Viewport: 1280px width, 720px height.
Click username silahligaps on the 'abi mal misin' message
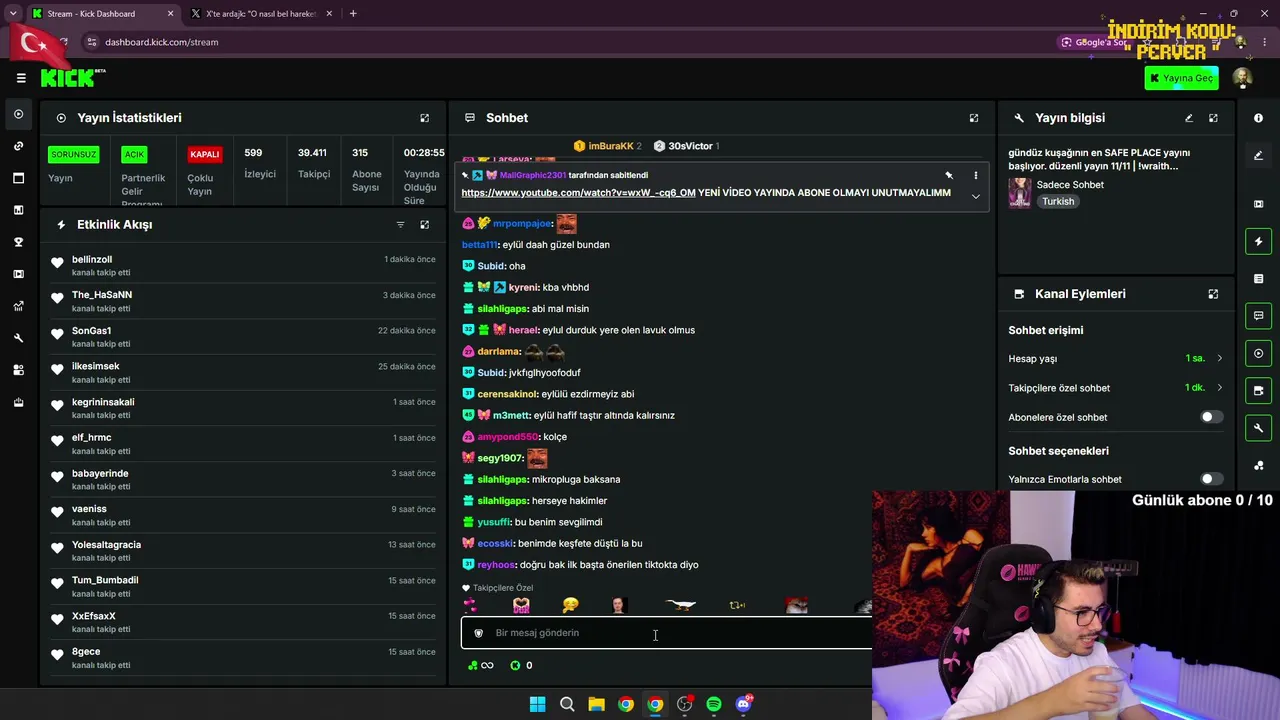coord(502,309)
